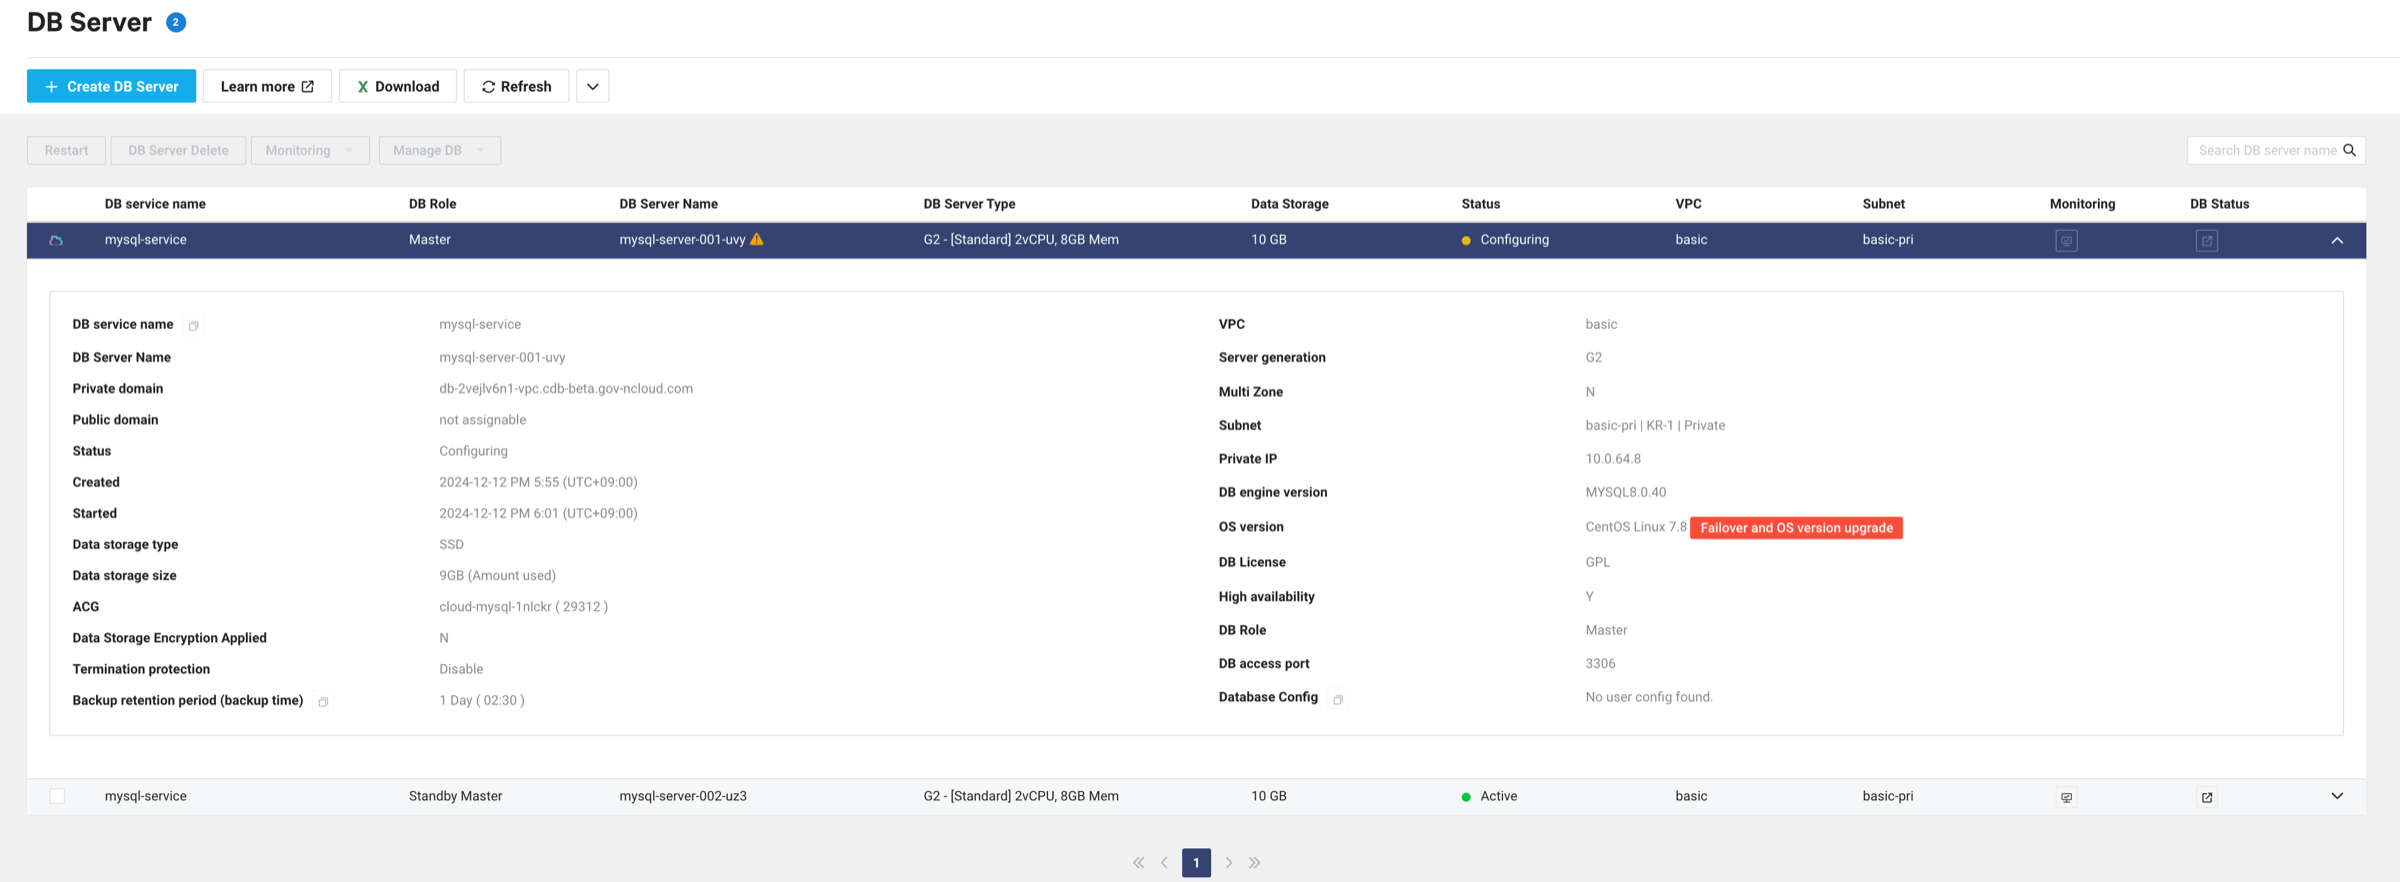Viewport: 2400px width, 882px height.
Task: Open monitoring icon for mysql-server-002-uz3 row
Action: click(2066, 797)
